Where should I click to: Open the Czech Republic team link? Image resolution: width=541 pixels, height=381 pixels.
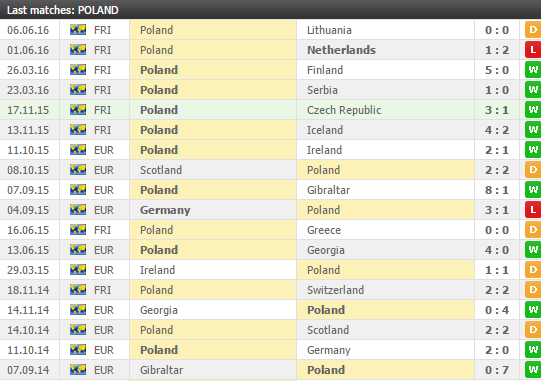[x=344, y=110]
